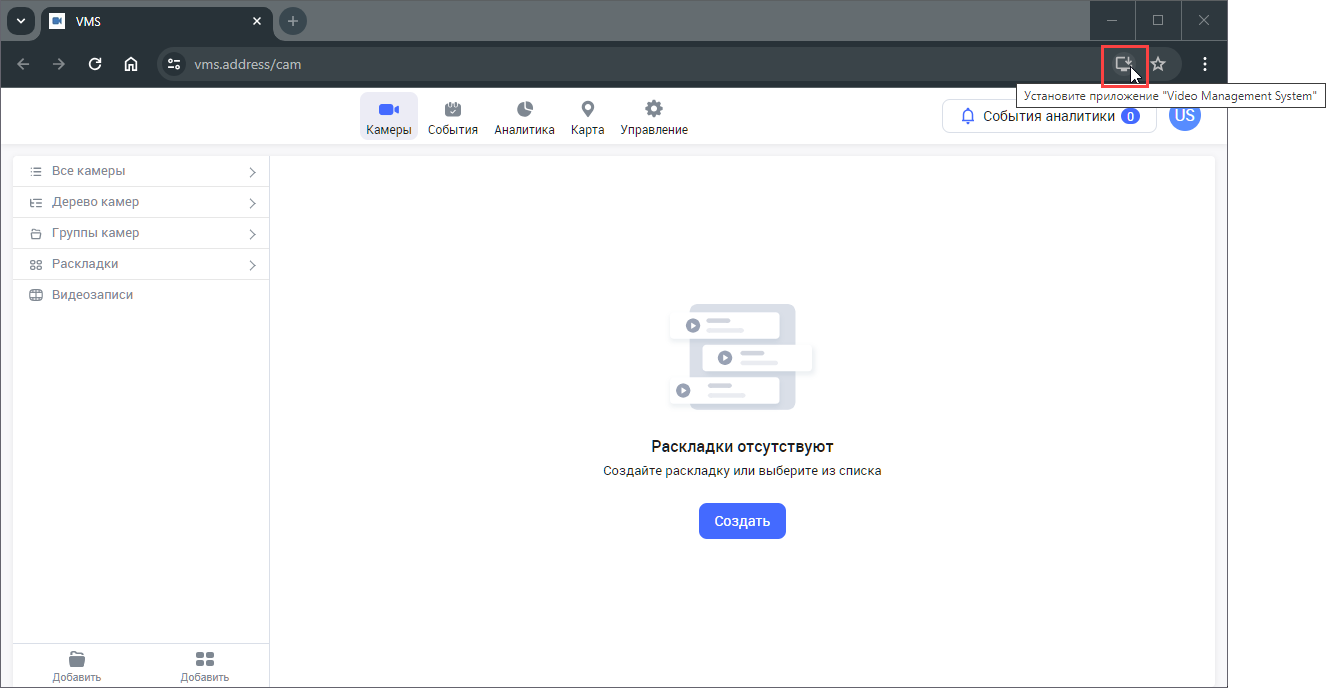Open Управление gear settings

[653, 117]
